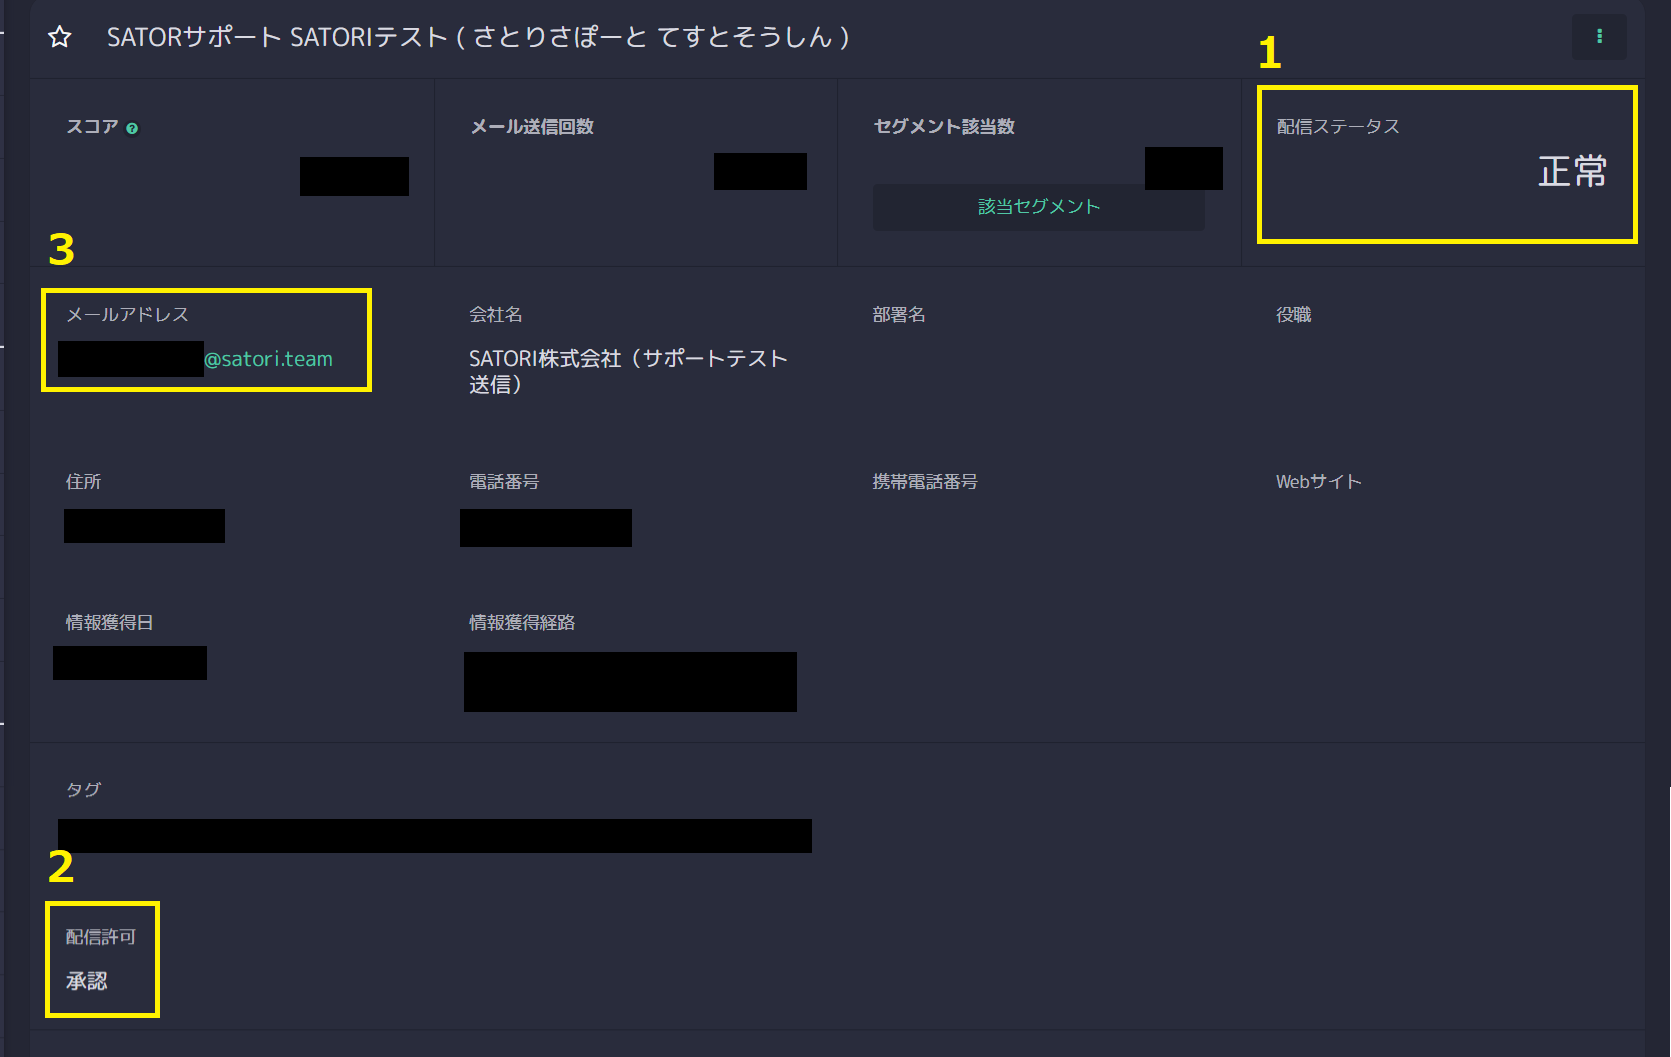
Task: Click the 情報獲得日 field label
Action: (109, 622)
